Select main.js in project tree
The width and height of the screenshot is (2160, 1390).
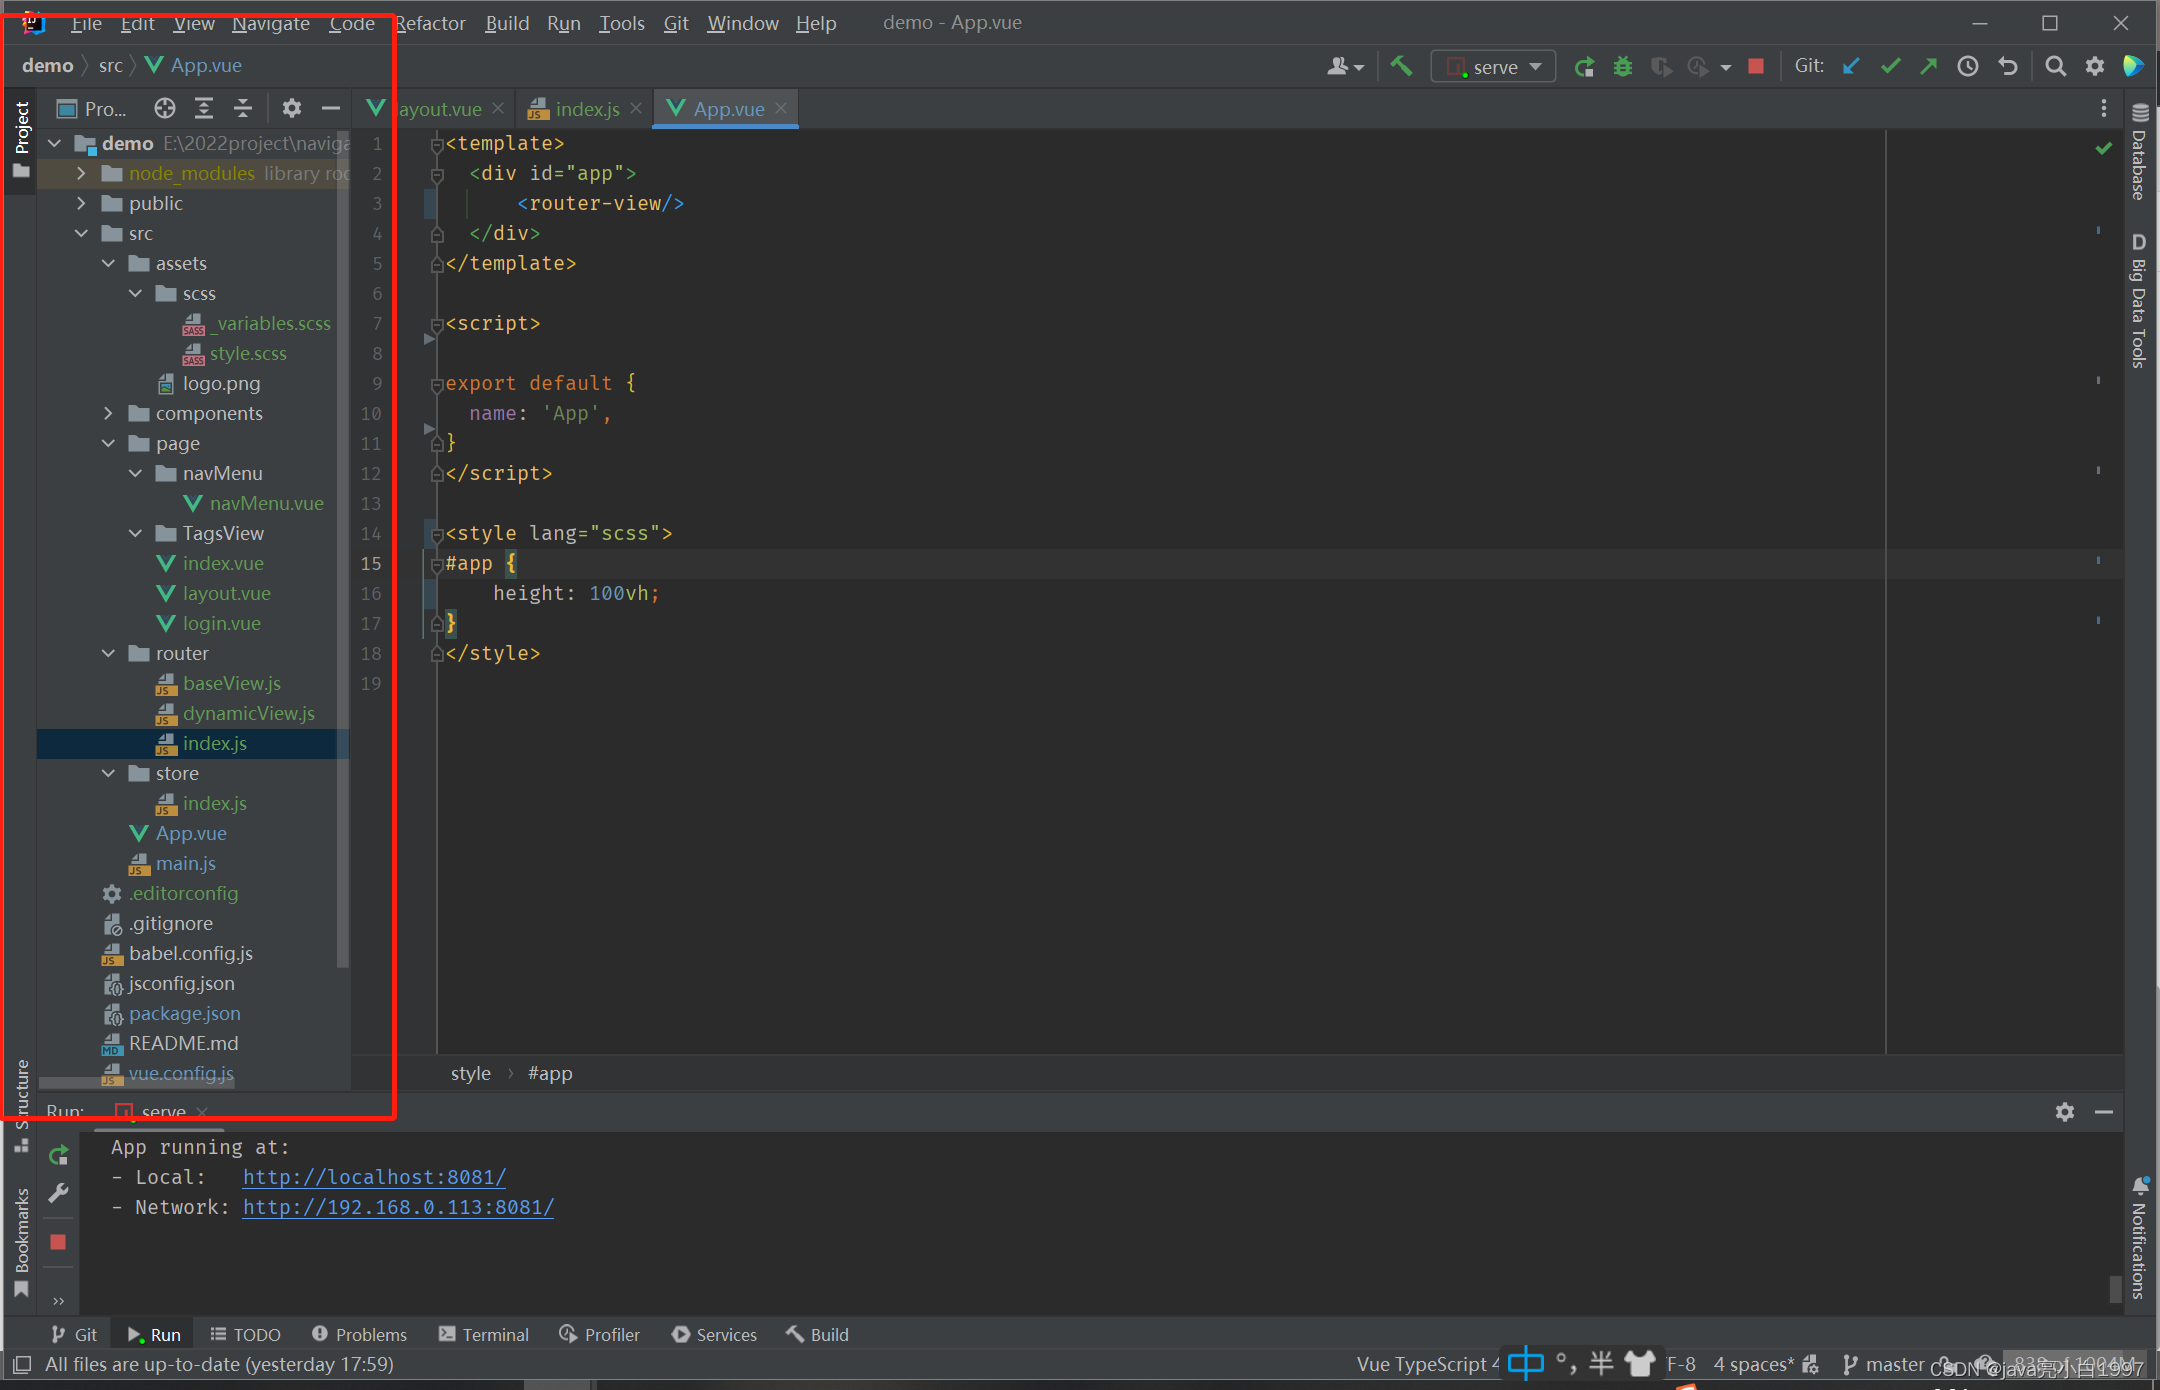point(185,863)
